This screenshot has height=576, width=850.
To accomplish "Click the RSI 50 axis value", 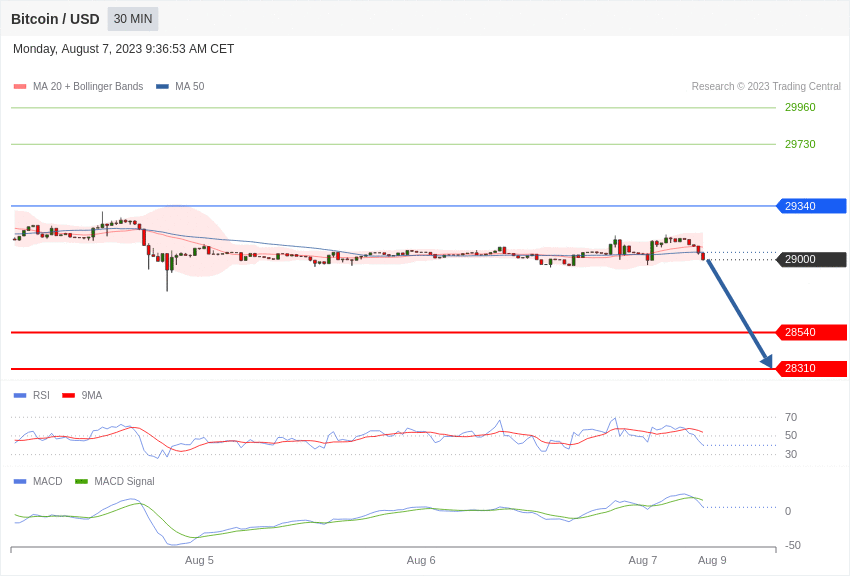I will click(791, 435).
